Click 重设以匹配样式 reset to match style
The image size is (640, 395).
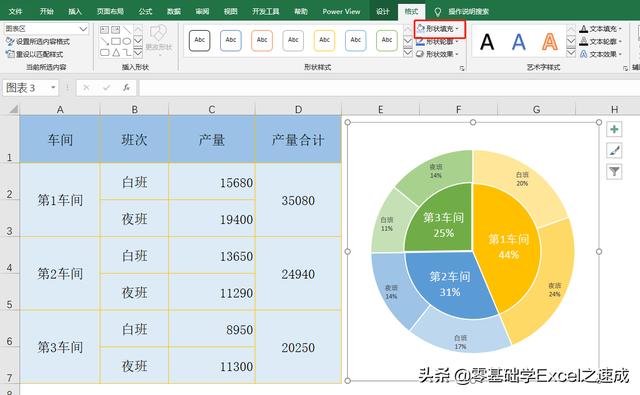pos(34,54)
